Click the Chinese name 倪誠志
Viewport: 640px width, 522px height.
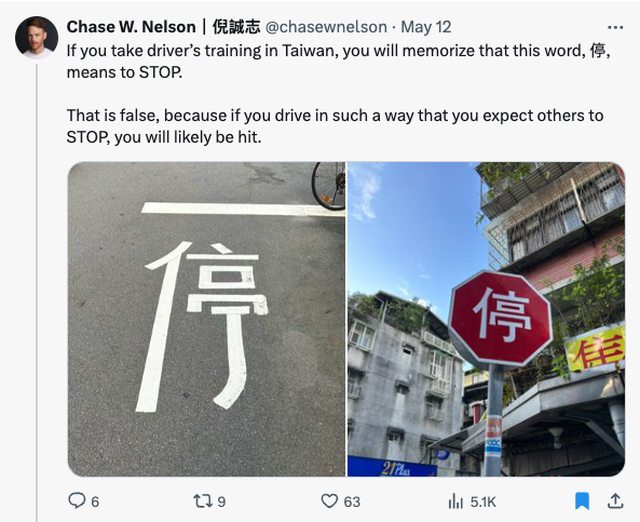236,27
